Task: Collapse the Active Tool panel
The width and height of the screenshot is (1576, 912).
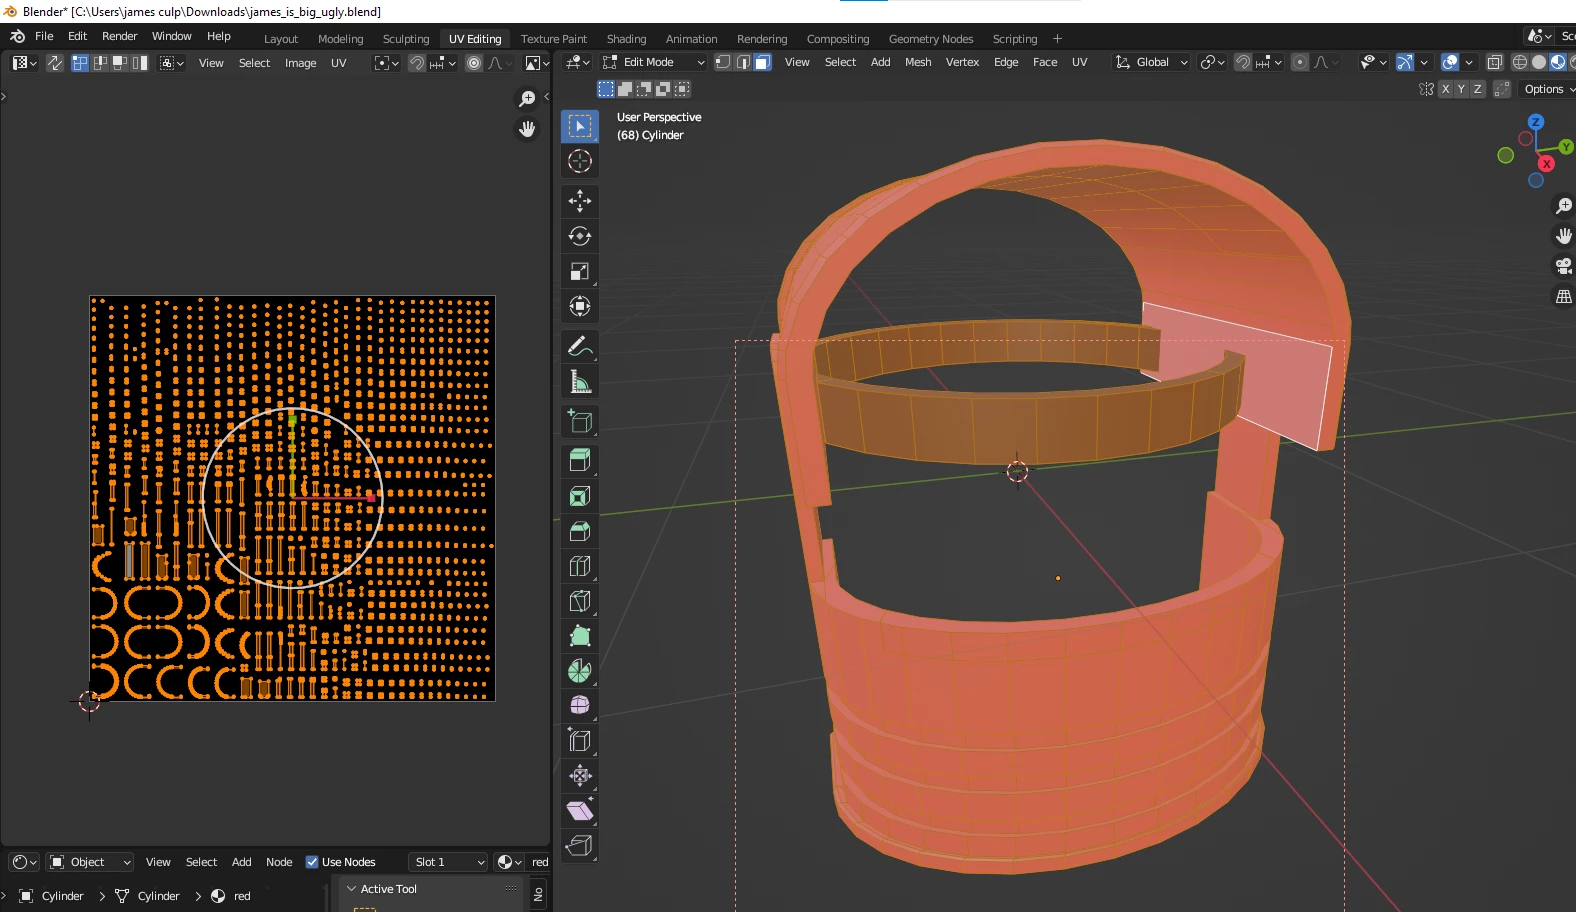Action: (x=351, y=889)
